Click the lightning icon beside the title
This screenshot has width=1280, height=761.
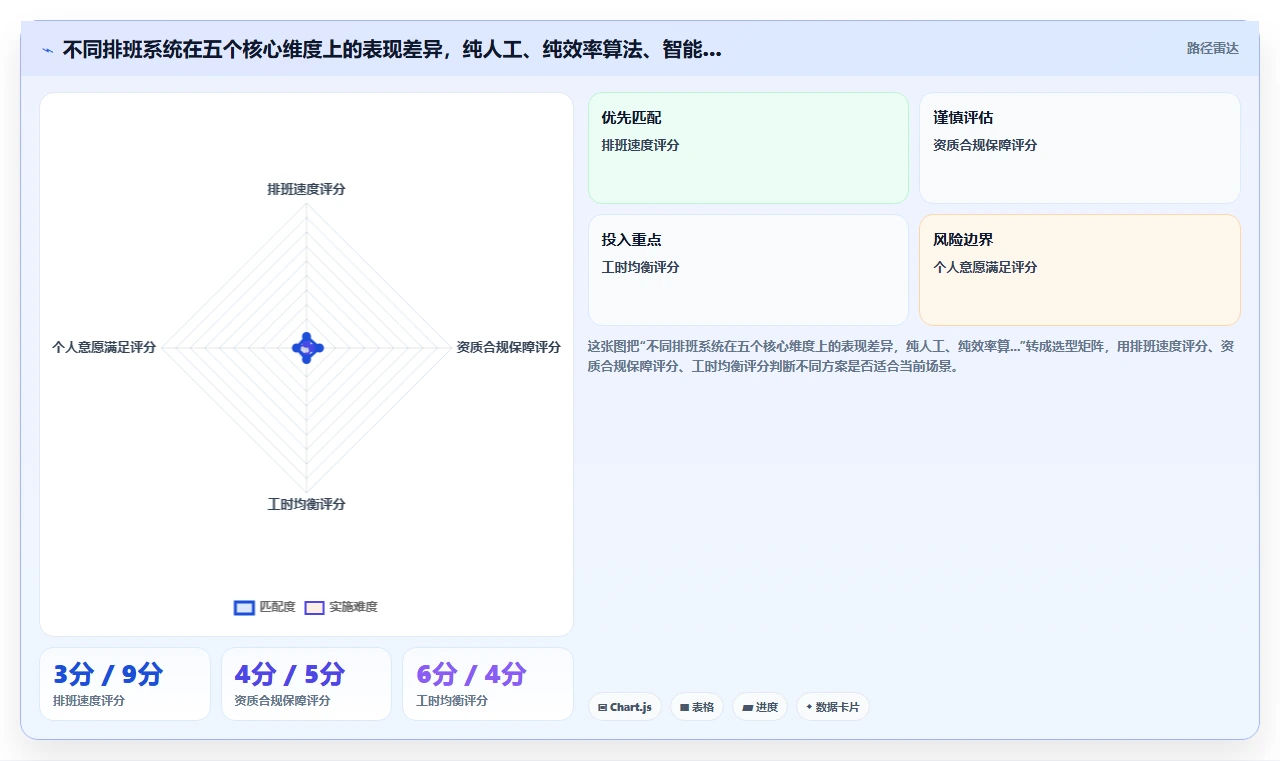[x=47, y=49]
